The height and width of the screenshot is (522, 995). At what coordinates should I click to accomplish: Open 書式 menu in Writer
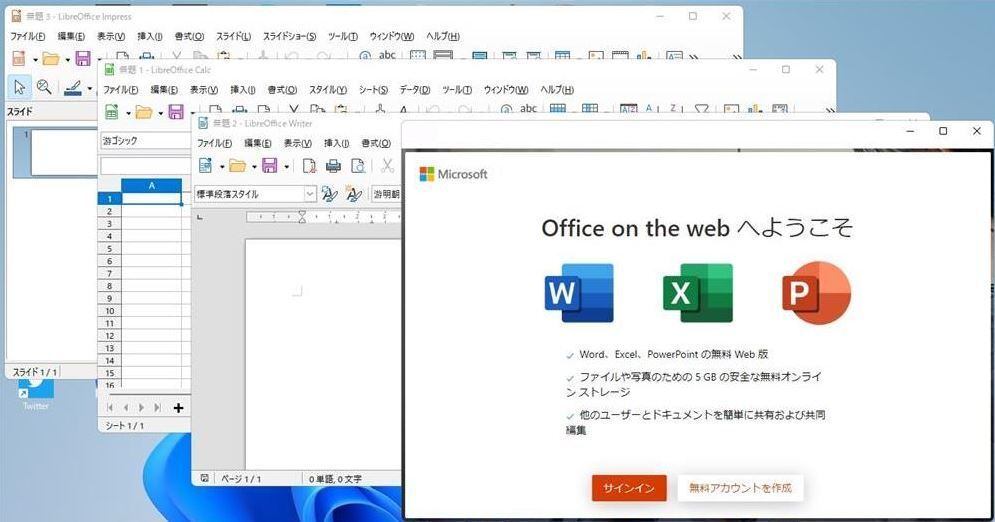pos(376,143)
